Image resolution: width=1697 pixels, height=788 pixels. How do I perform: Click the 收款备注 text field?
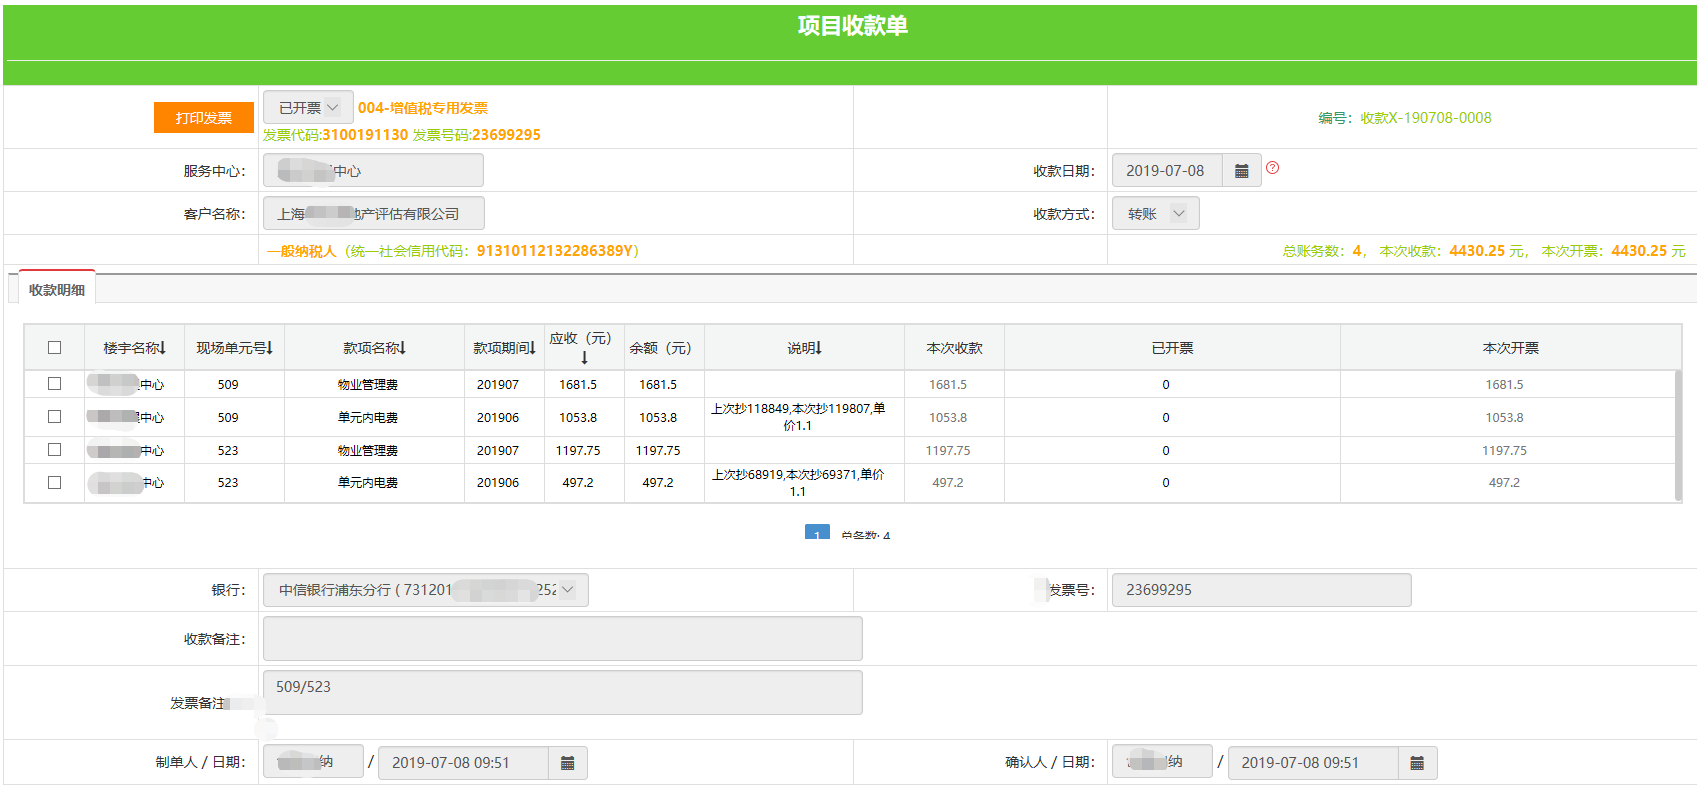tap(562, 639)
